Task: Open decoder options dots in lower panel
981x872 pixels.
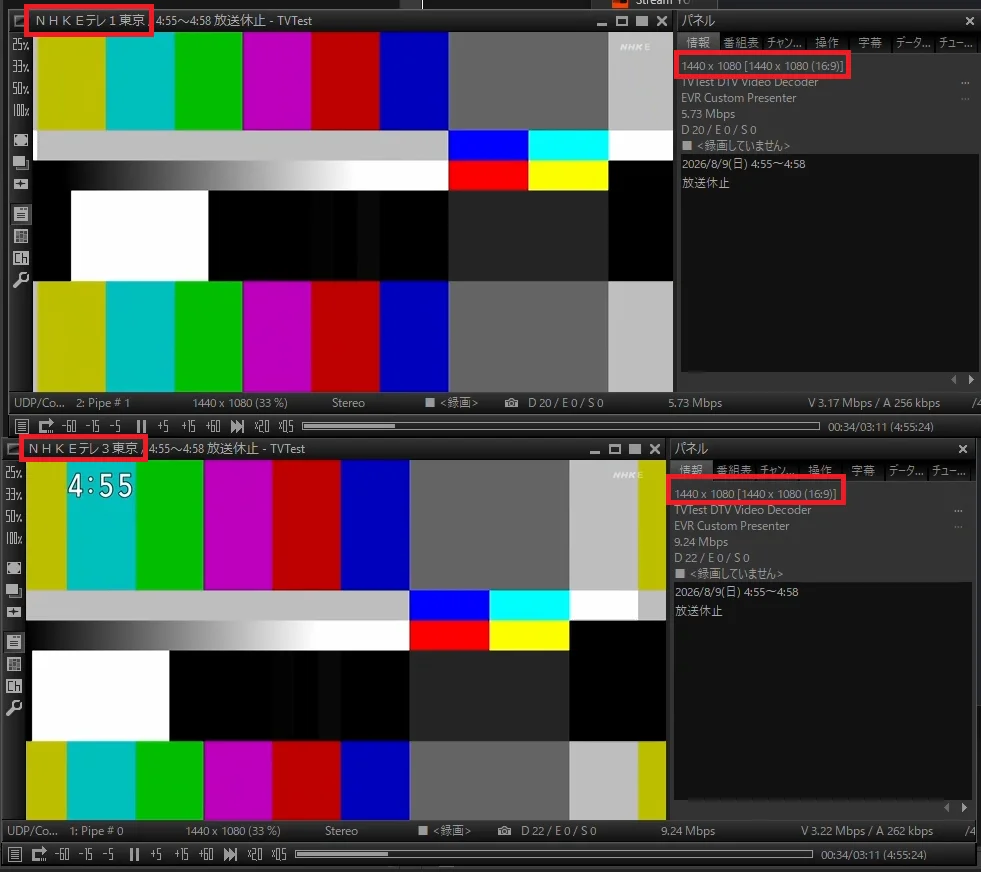Action: (958, 510)
